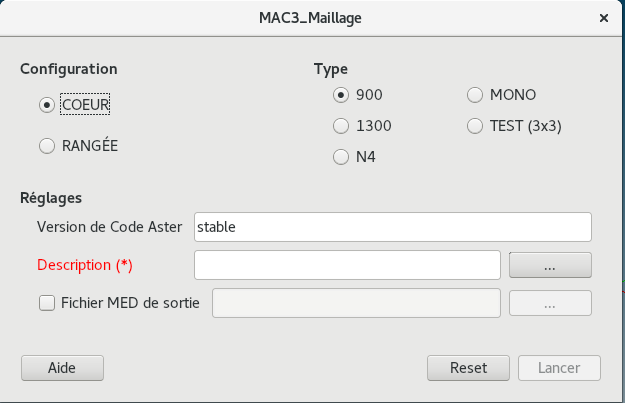
Task: Click the Fichier MED output path field
Action: tap(357, 303)
